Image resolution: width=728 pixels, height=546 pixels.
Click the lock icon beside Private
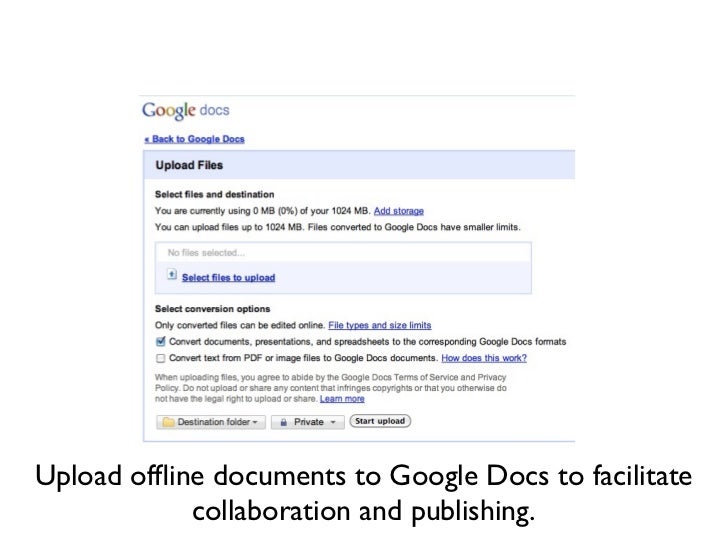[x=283, y=422]
